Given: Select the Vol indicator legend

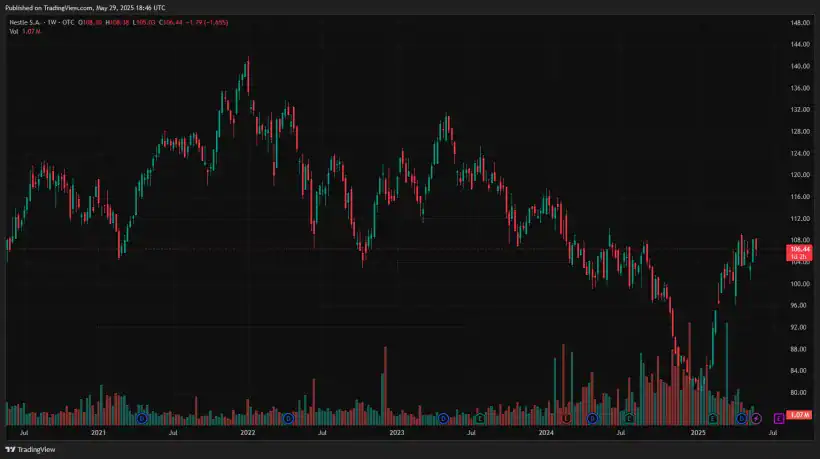Looking at the screenshot, I should 14,32.
